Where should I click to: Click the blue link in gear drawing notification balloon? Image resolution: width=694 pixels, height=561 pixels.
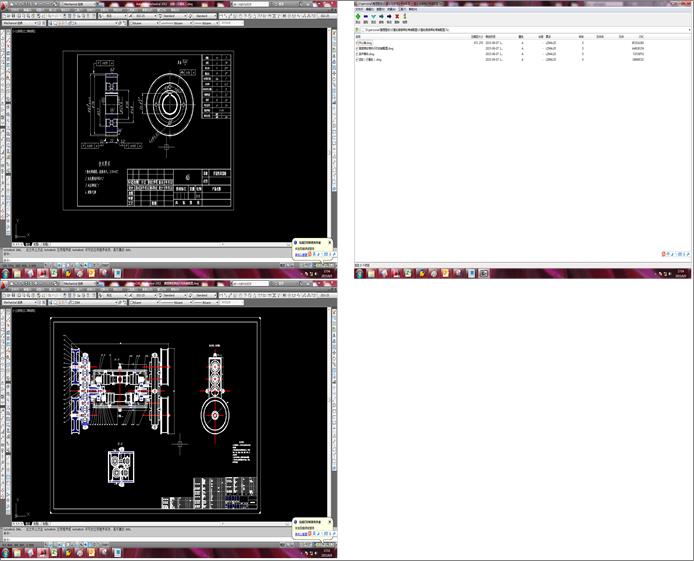301,254
